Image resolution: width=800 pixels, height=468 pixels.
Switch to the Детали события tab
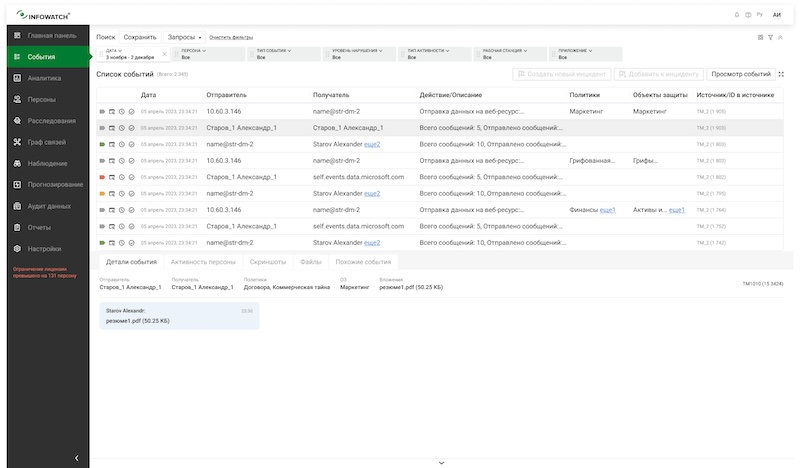[131, 262]
